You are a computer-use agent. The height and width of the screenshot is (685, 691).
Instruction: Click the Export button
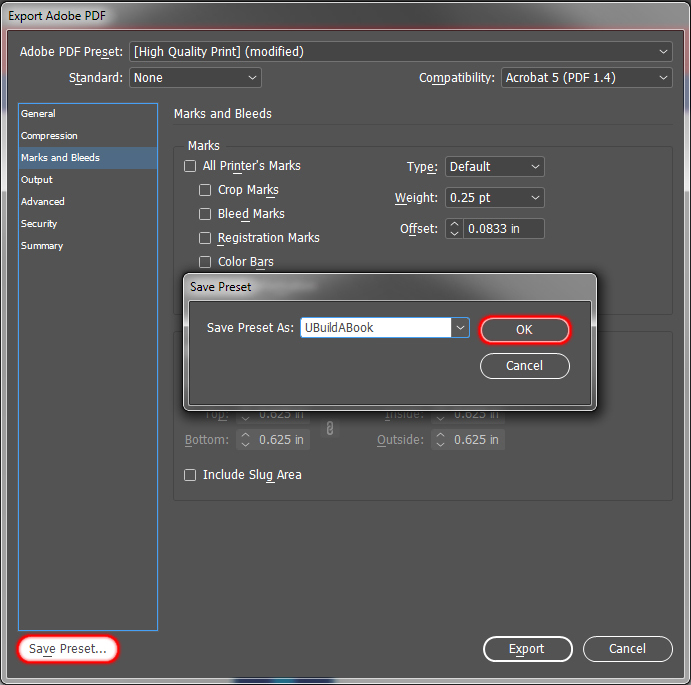(x=528, y=649)
